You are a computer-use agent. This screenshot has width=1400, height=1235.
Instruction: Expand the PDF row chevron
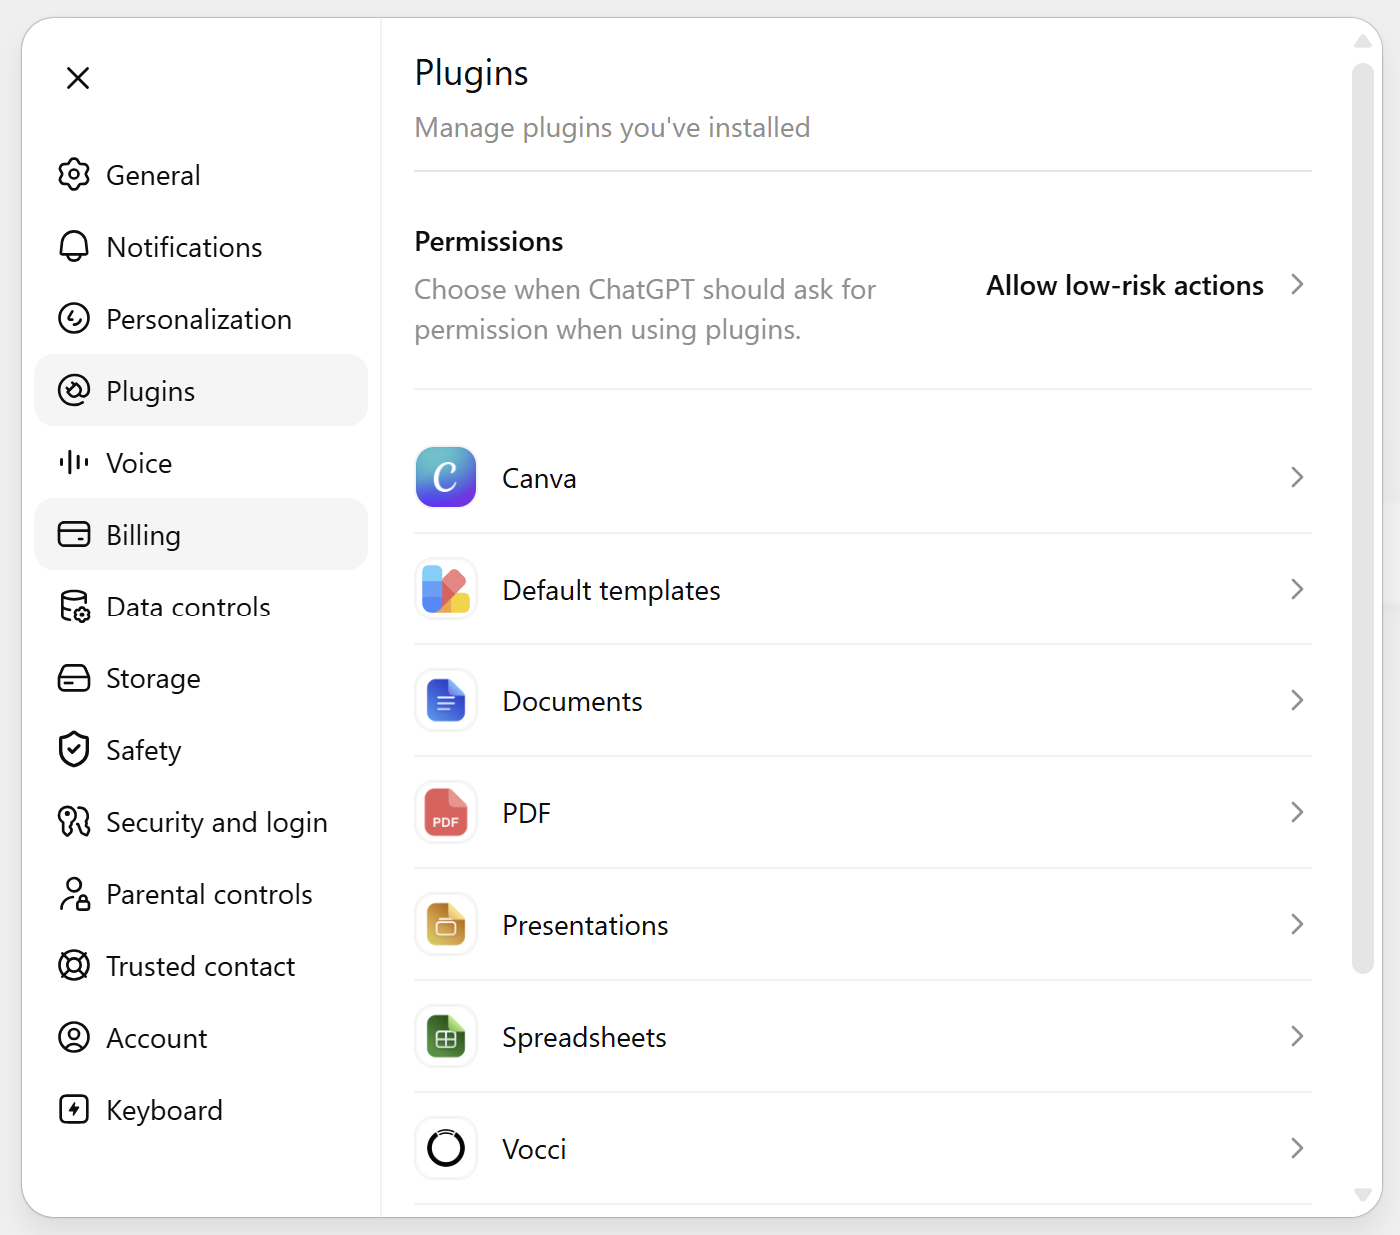click(x=1297, y=813)
